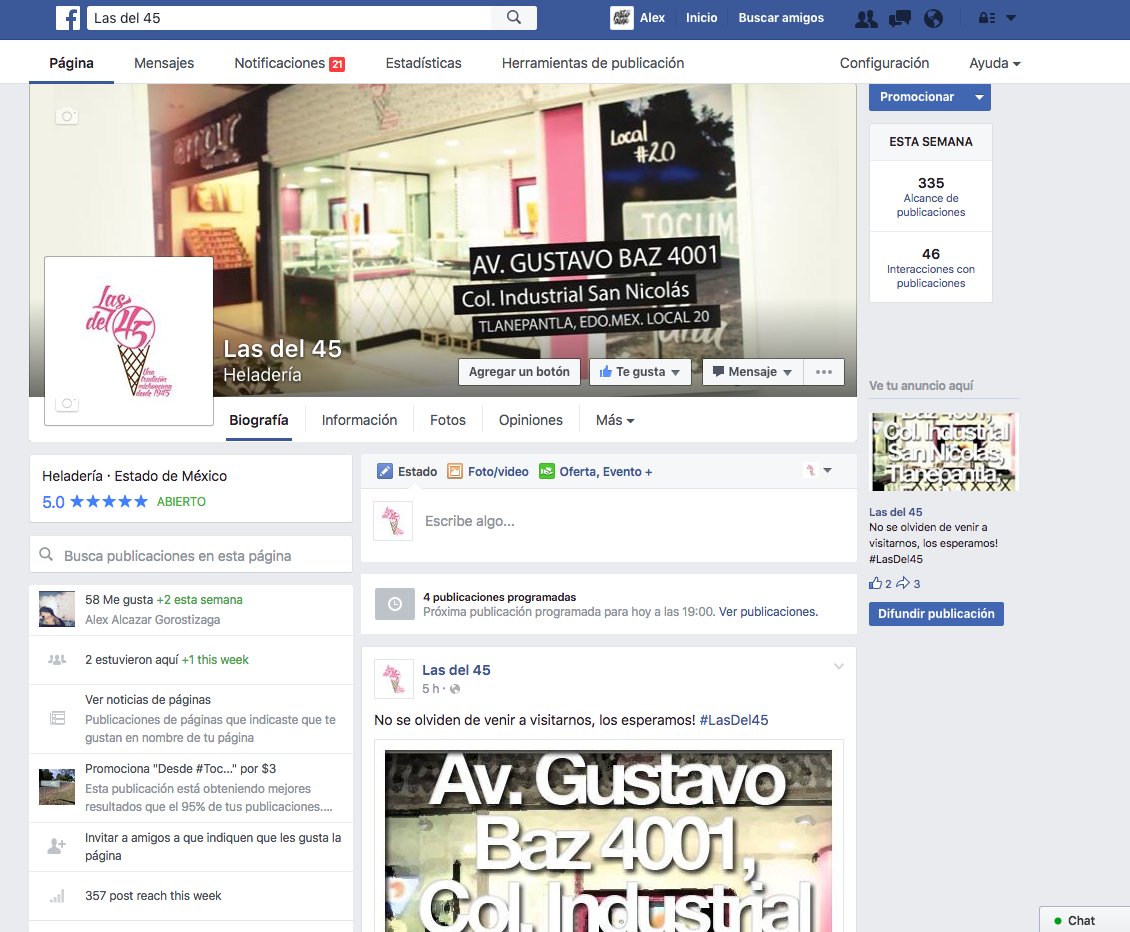Click the Estado pencil icon

(x=385, y=471)
